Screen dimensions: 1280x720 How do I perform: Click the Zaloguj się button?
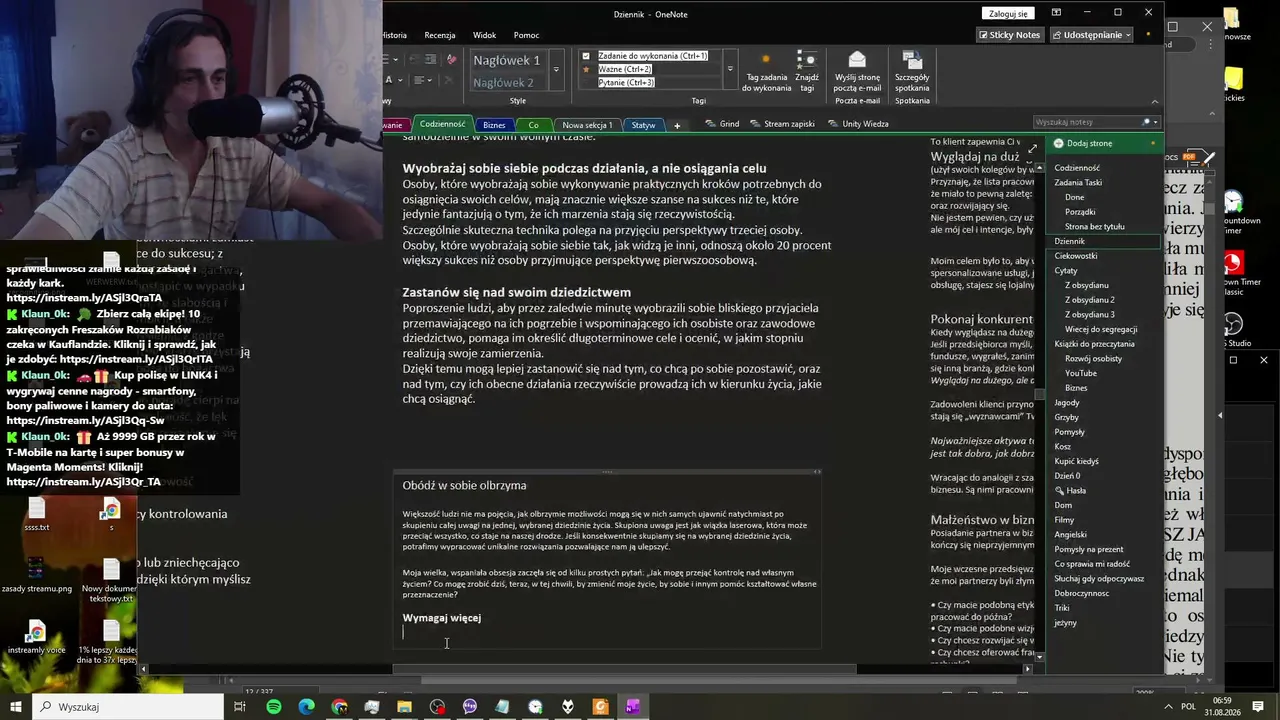click(x=1008, y=14)
